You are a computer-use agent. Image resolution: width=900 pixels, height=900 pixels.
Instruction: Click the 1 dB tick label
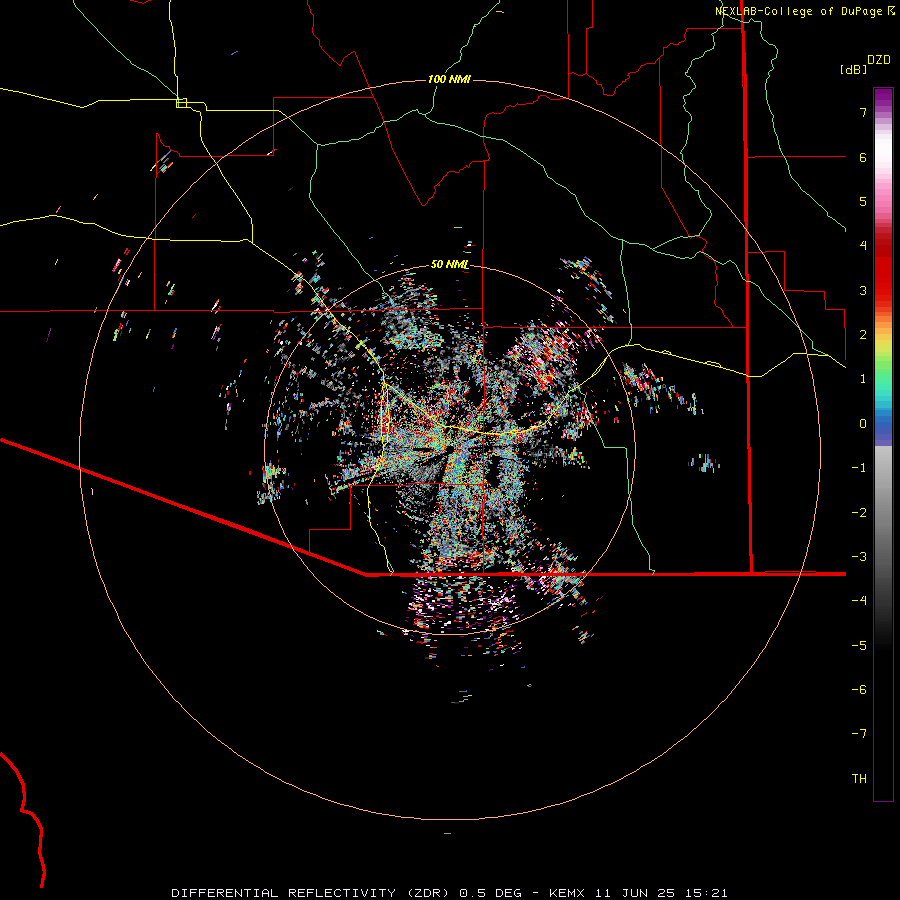(x=863, y=379)
